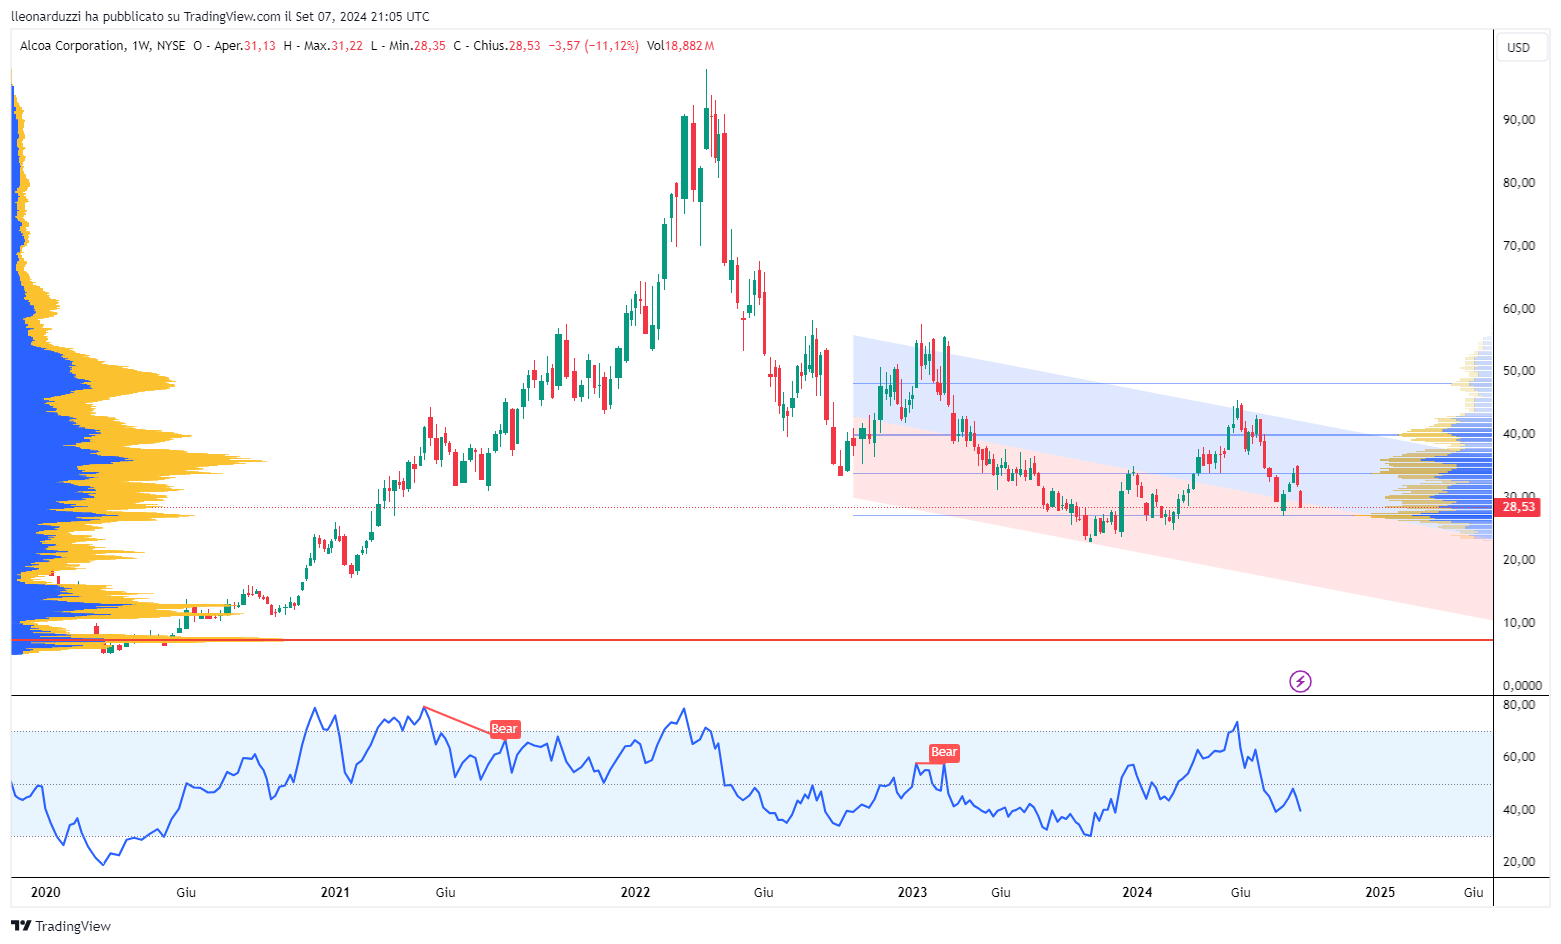Click the 60,00 label on the RSI scale
Image resolution: width=1561 pixels, height=944 pixels.
[x=1519, y=757]
